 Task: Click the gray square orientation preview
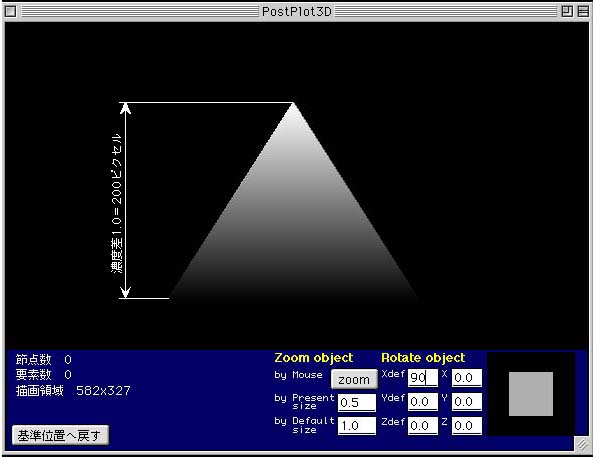[x=531, y=394]
